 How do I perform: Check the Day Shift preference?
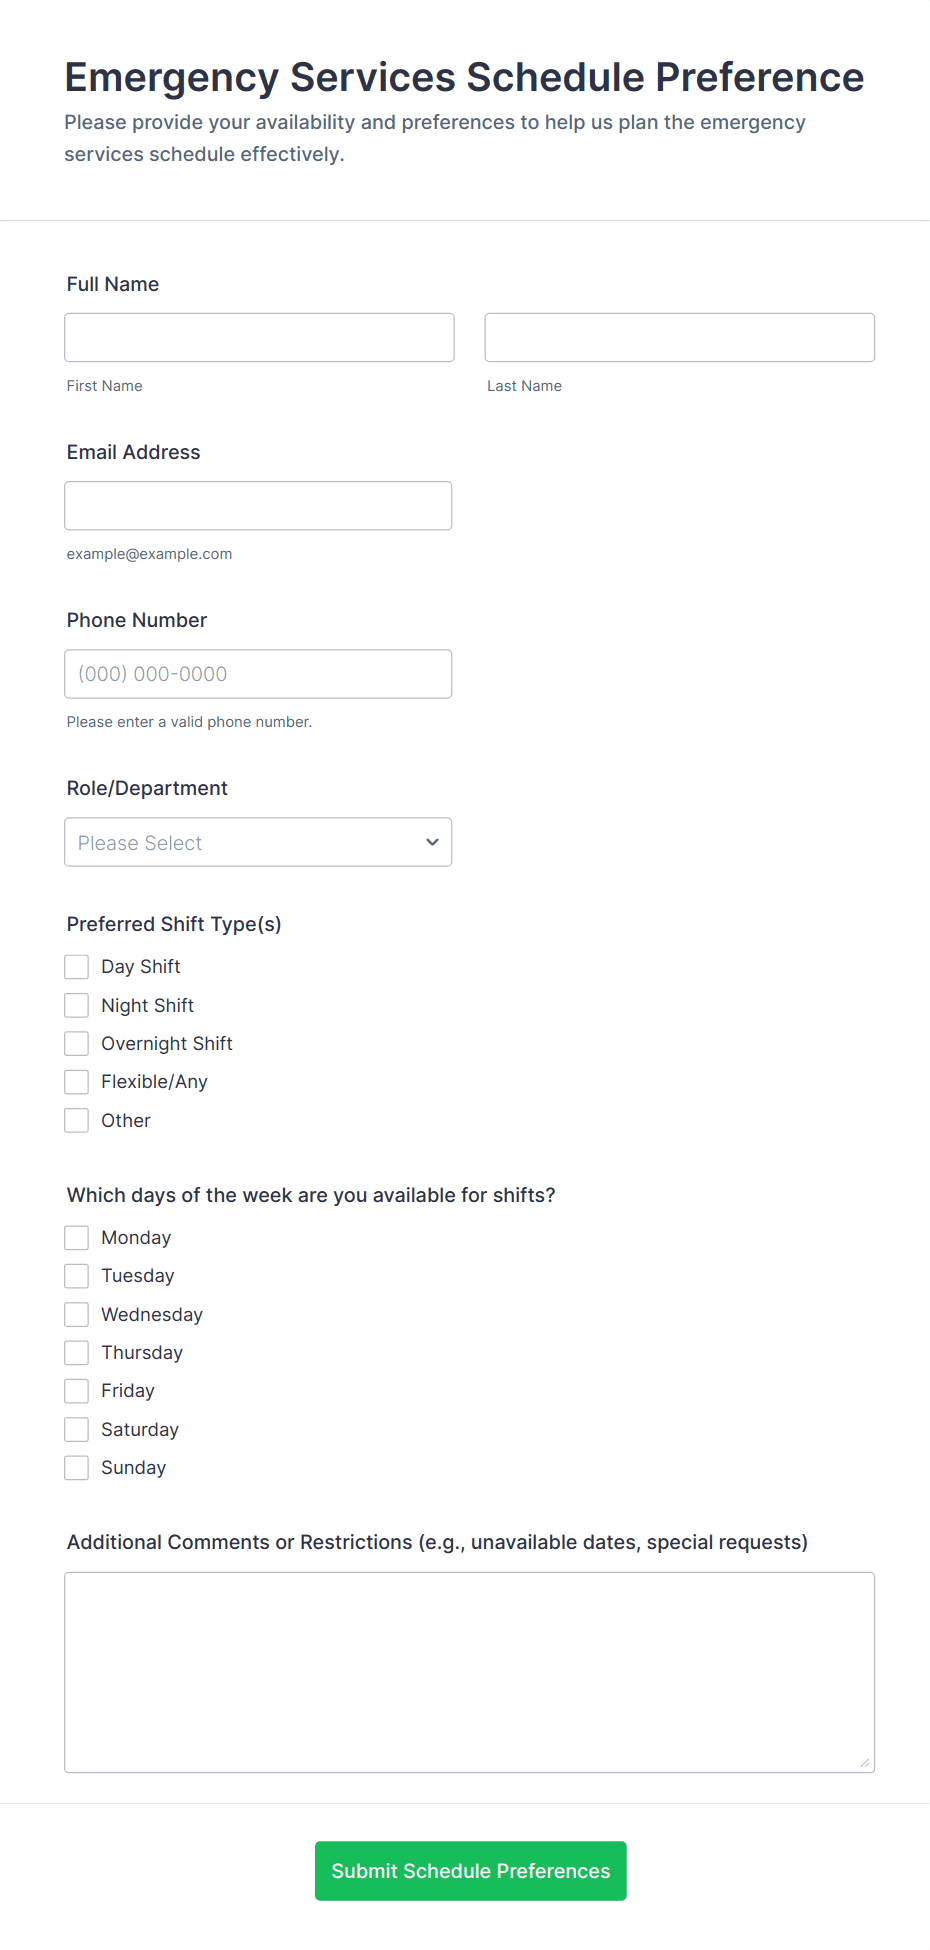click(x=76, y=966)
